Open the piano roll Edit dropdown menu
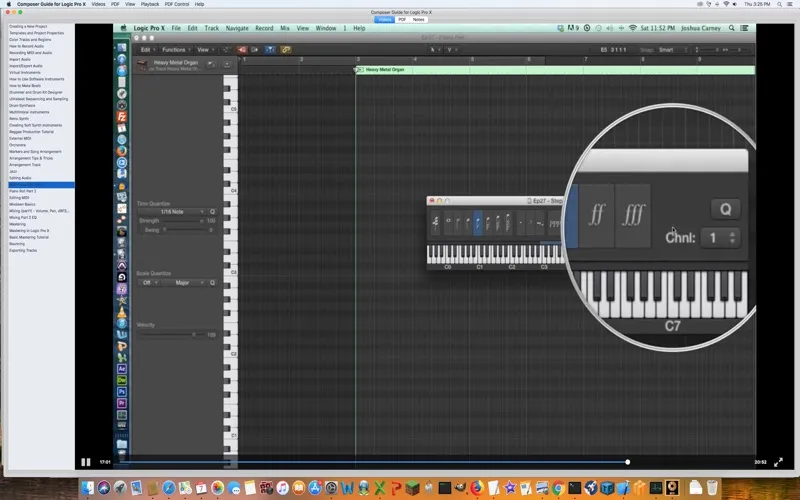The width and height of the screenshot is (800, 500). coord(147,49)
